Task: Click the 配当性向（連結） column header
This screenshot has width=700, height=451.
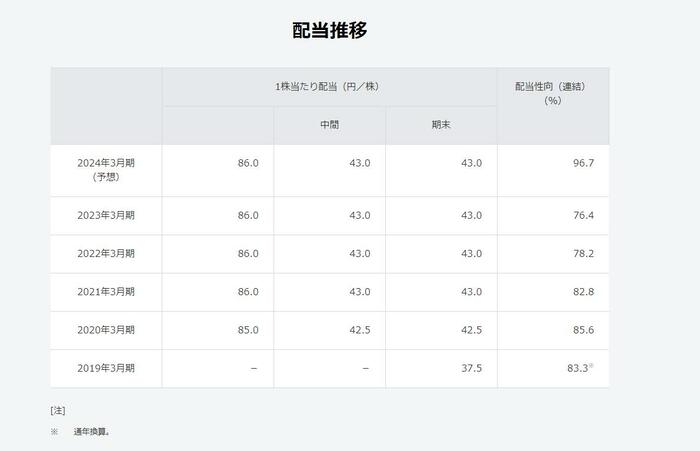Action: (551, 93)
